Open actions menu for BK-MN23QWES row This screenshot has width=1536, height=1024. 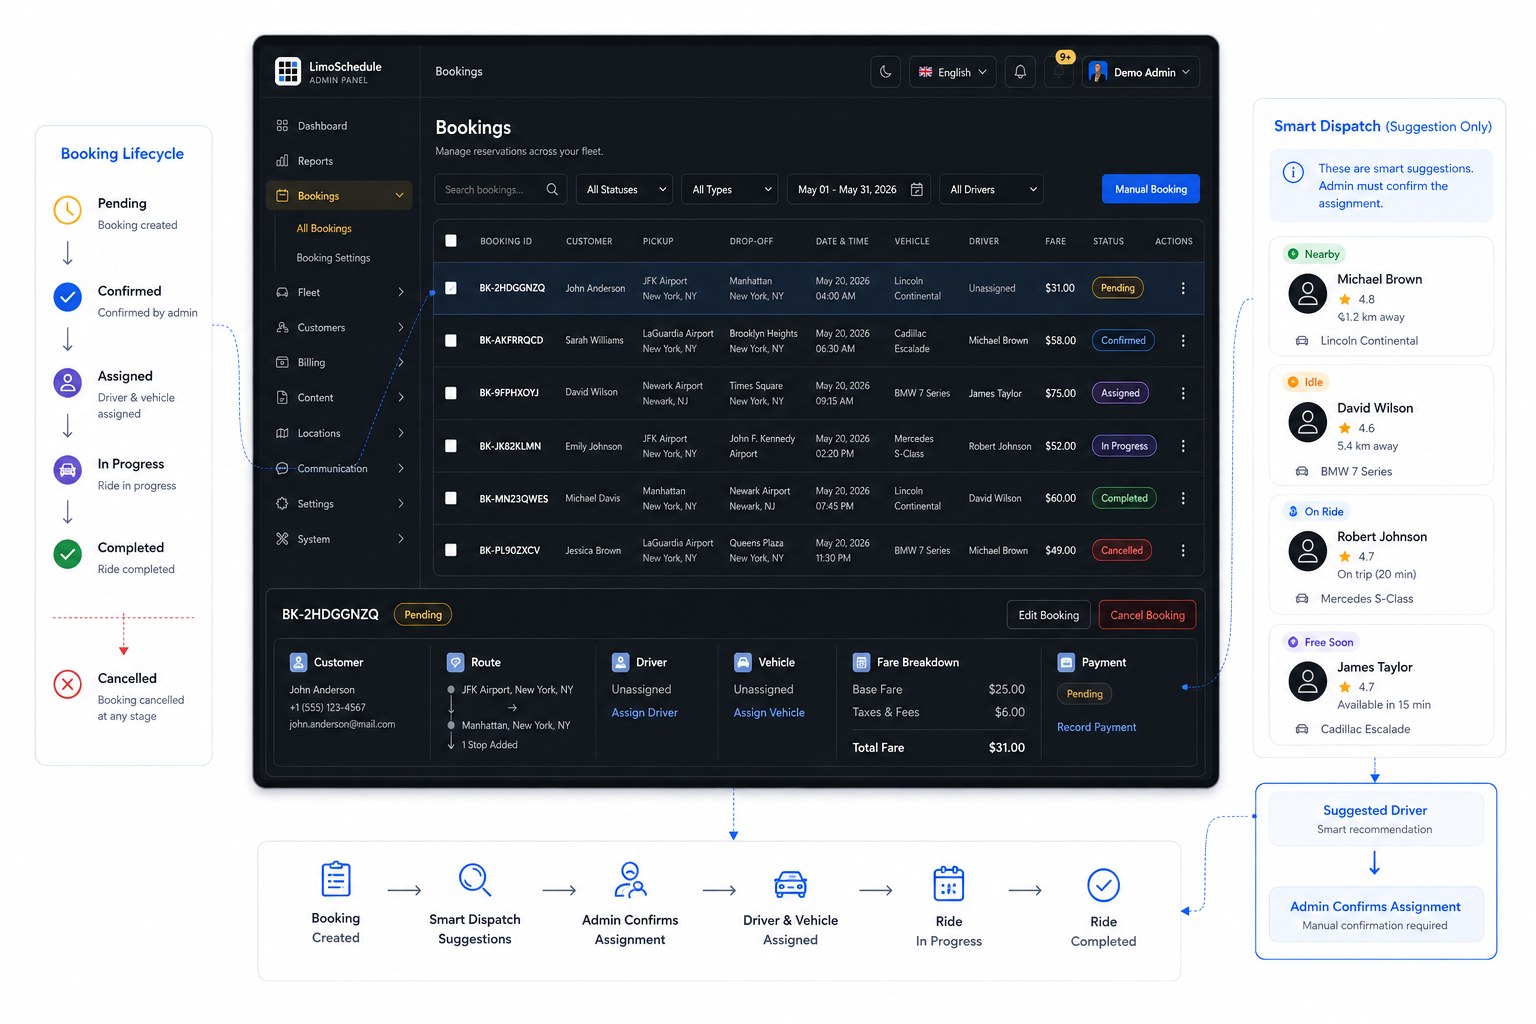tap(1183, 498)
